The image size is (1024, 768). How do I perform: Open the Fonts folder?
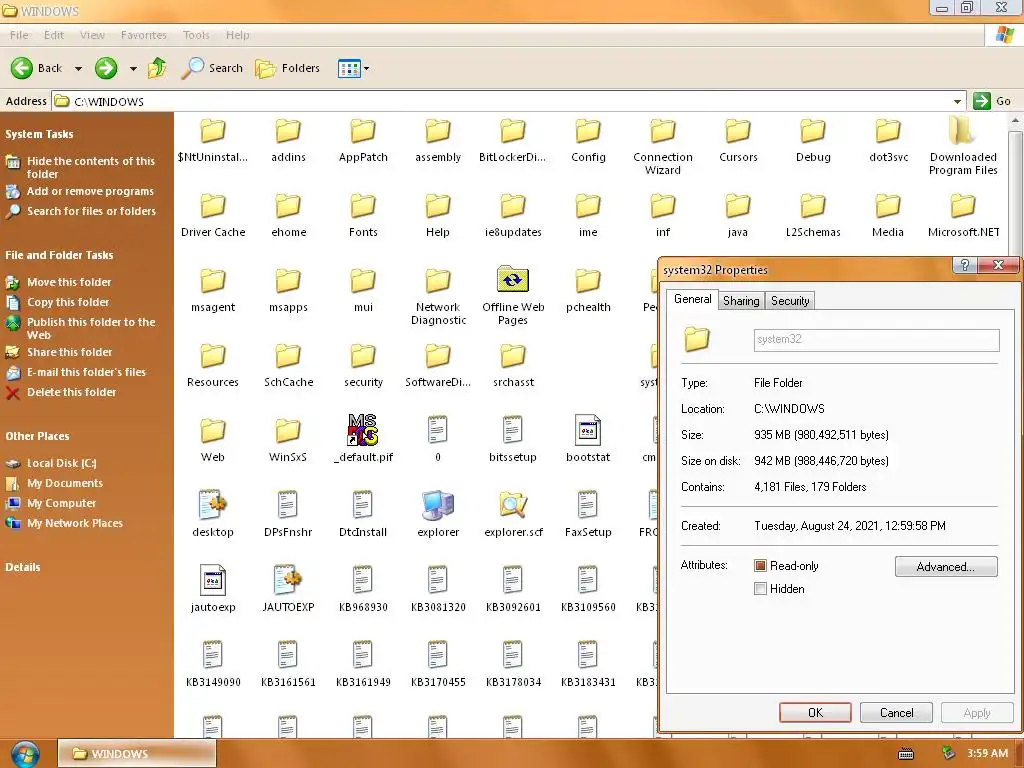tap(363, 216)
